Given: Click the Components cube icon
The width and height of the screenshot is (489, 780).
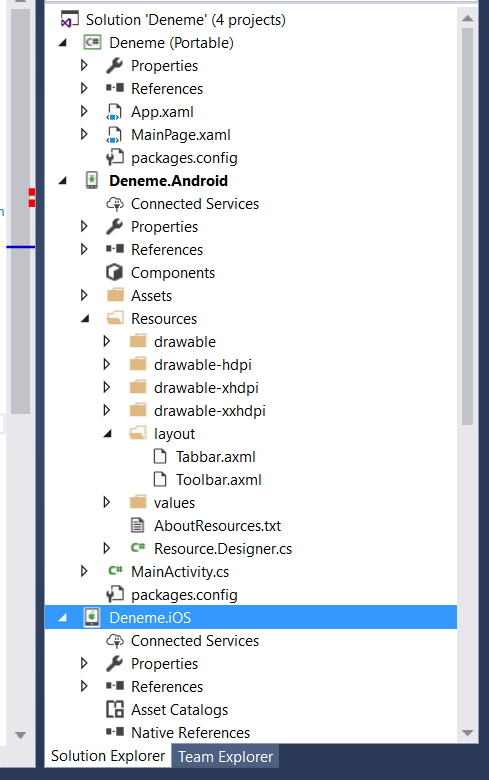Looking at the screenshot, I should (114, 272).
